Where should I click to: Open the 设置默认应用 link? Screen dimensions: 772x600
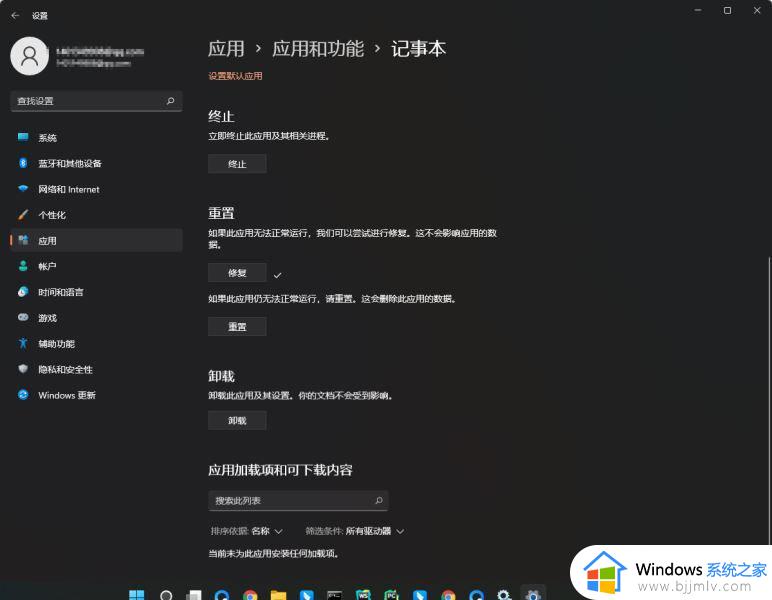tap(235, 76)
